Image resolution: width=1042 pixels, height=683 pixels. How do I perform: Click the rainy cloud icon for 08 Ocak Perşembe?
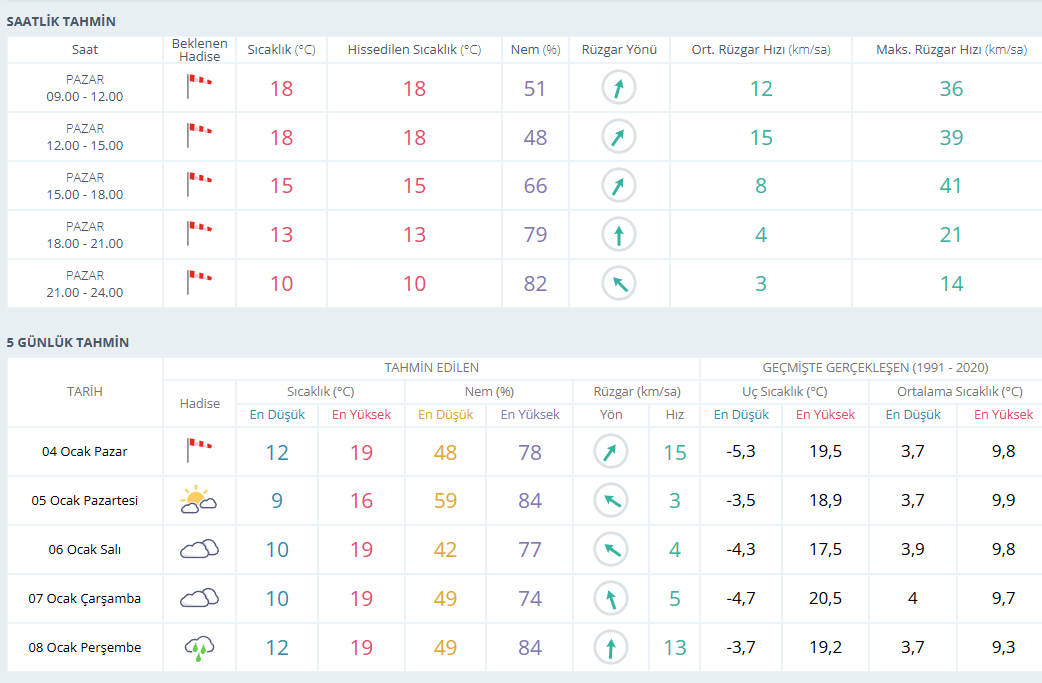click(x=199, y=648)
